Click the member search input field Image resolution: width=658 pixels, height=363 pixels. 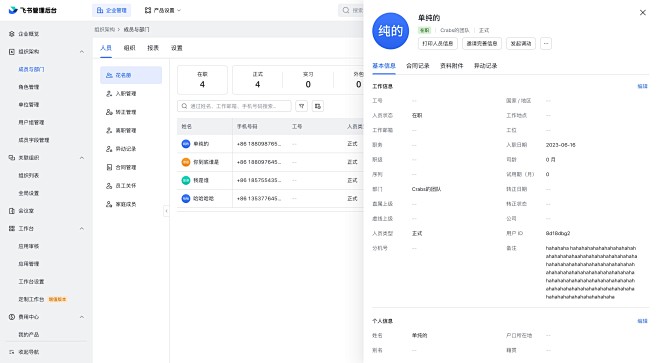tap(234, 106)
